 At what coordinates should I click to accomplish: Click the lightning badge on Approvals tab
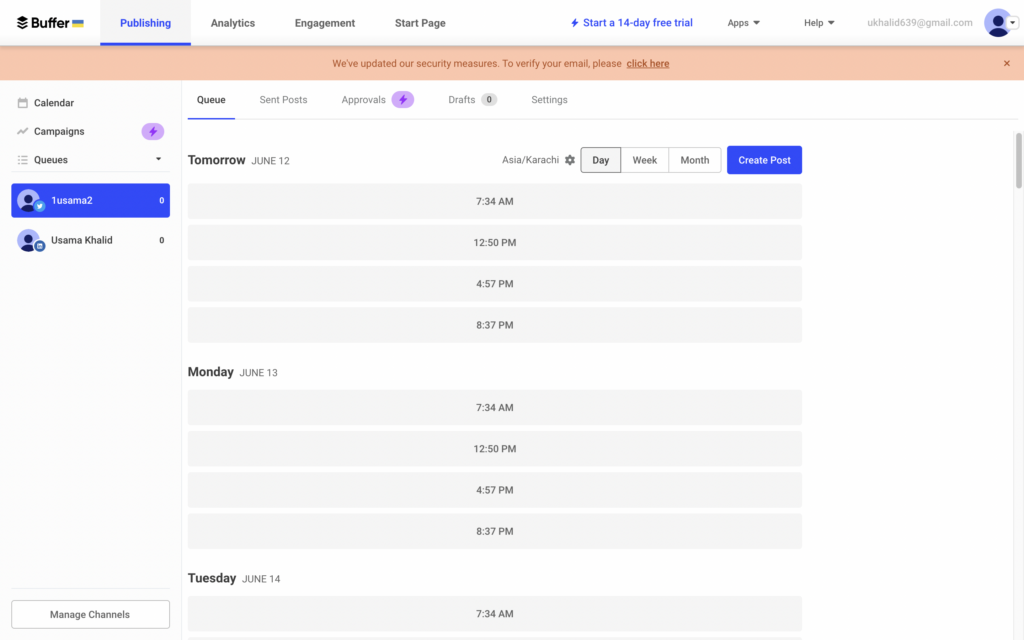pos(402,100)
